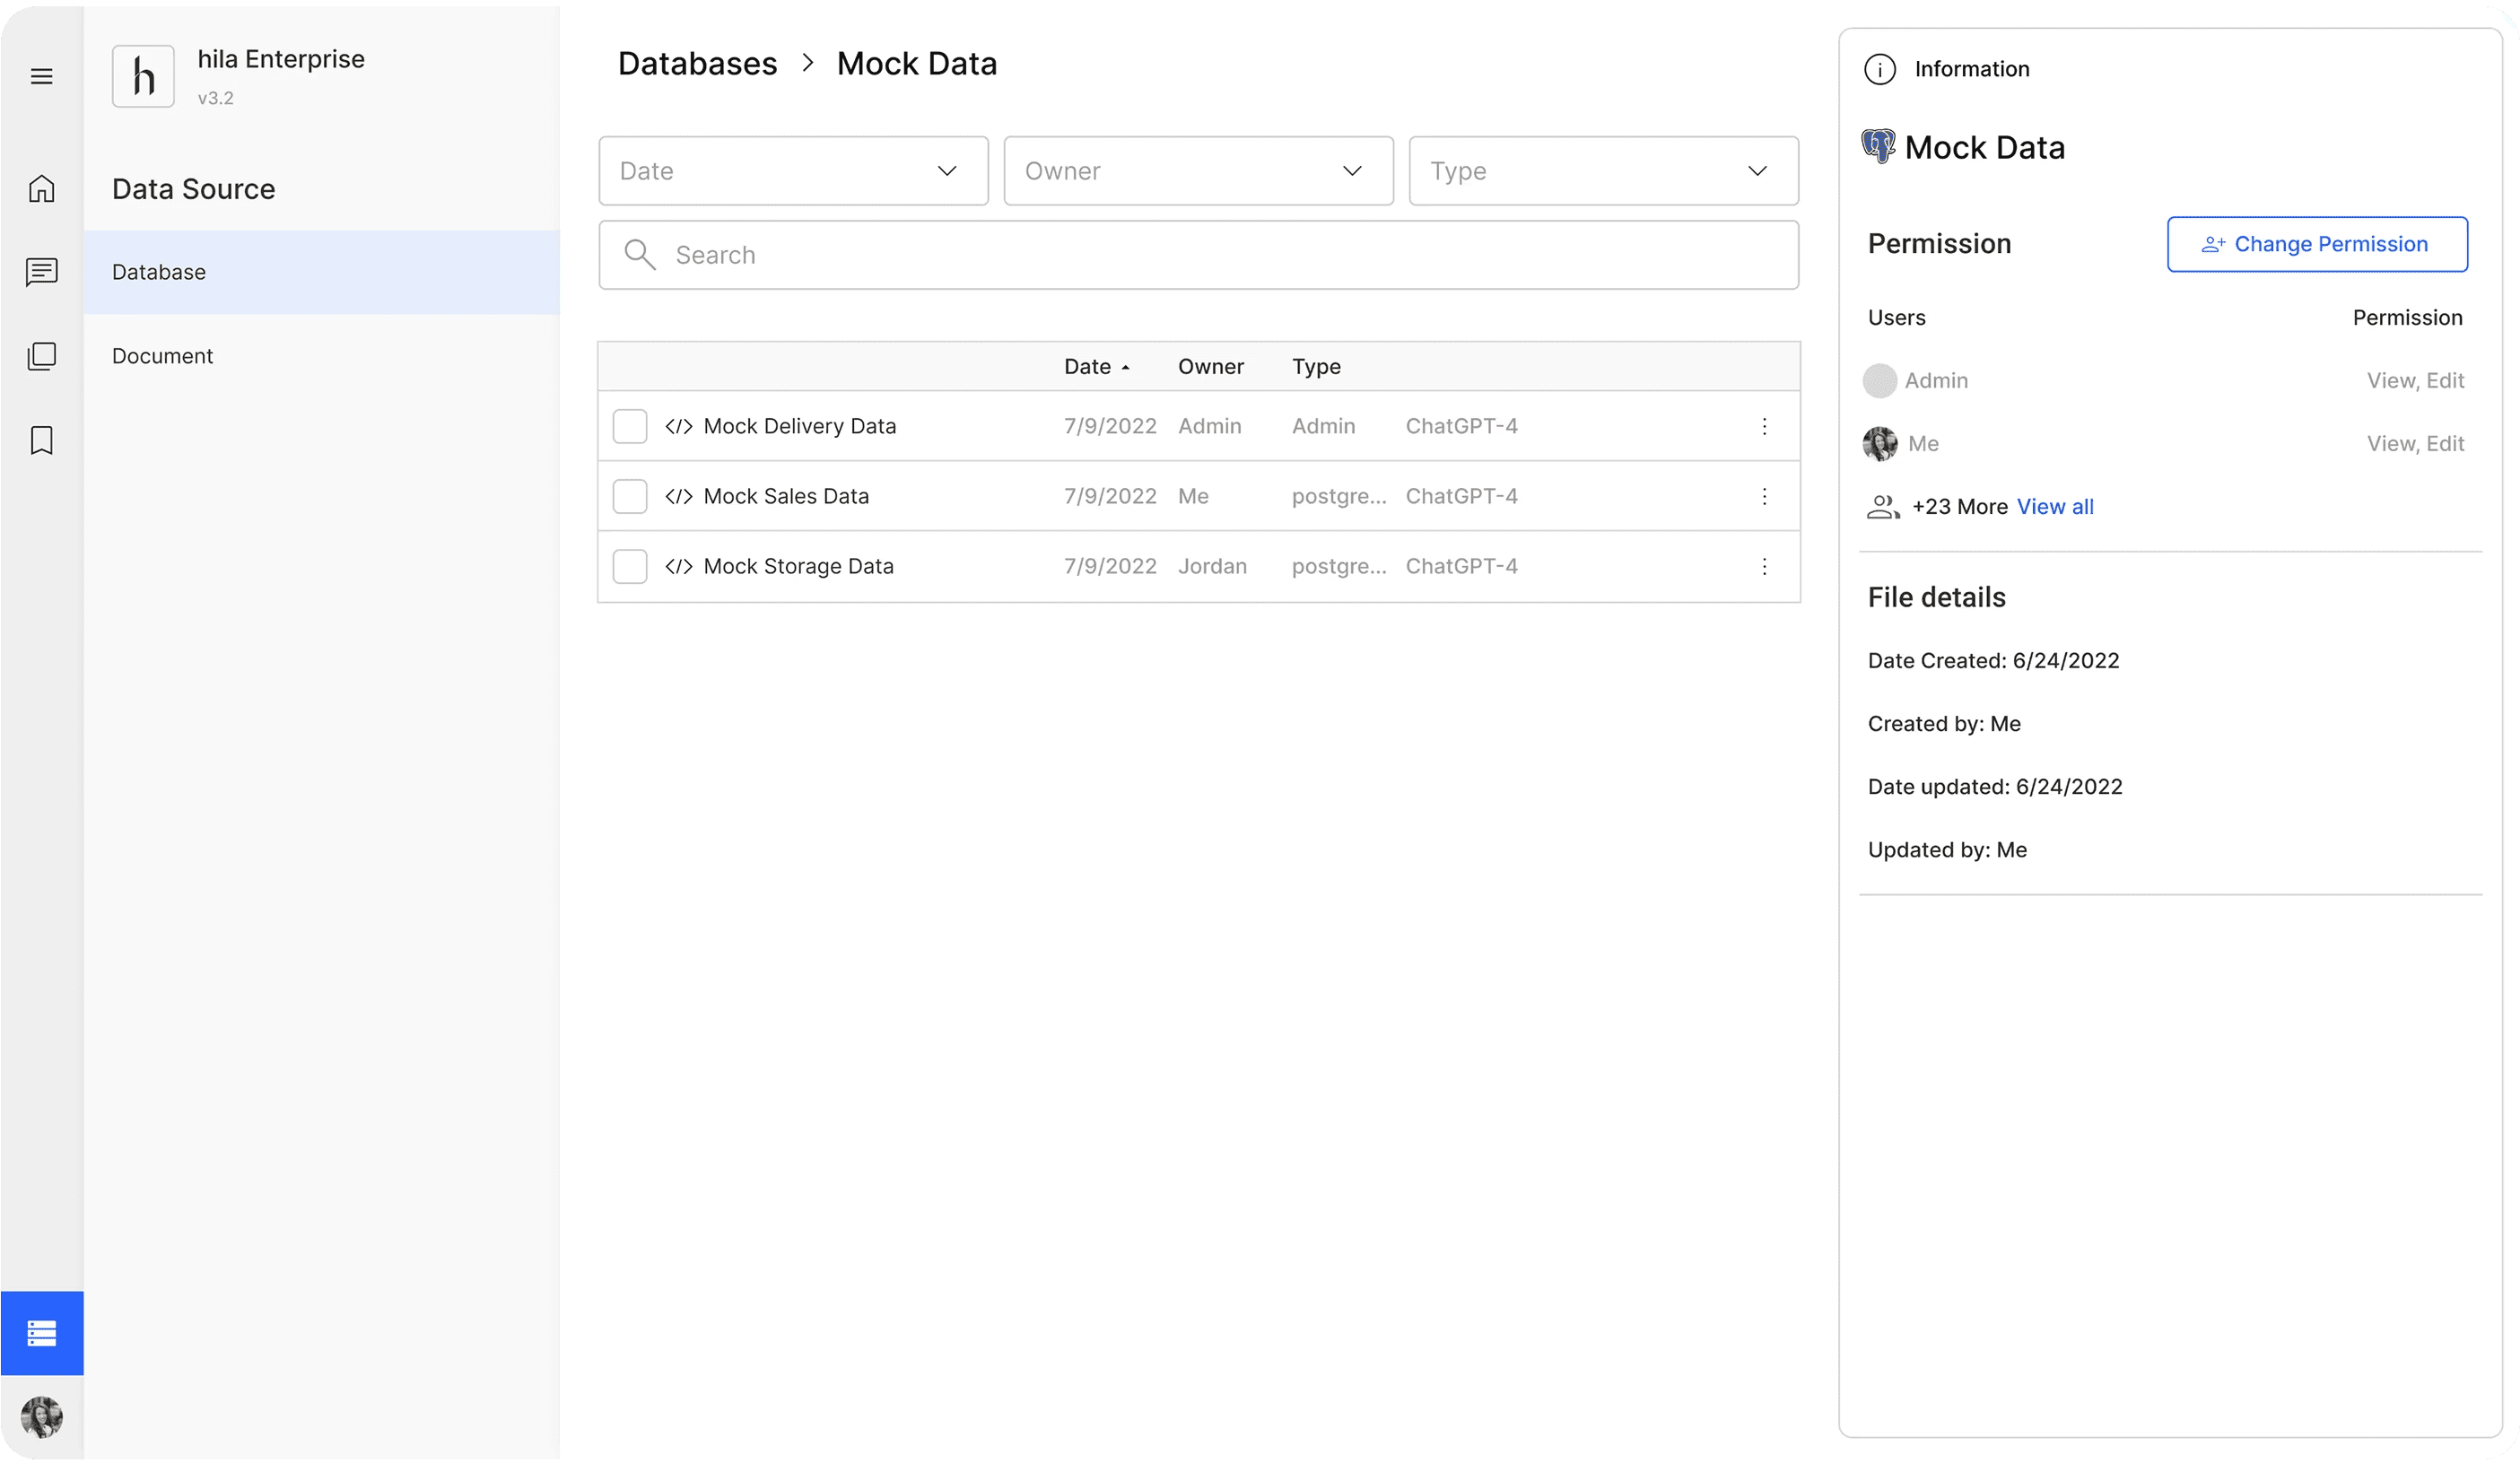Open three-dot menu for Mock Storage Data
Image resolution: width=2520 pixels, height=1463 pixels.
[x=1764, y=567]
